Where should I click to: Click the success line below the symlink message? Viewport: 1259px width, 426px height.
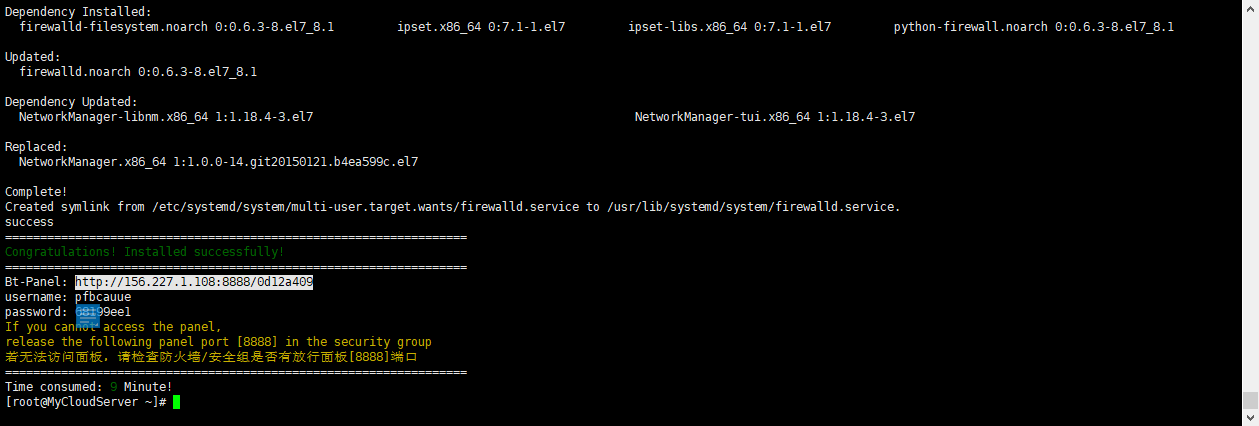pyautogui.click(x=29, y=222)
